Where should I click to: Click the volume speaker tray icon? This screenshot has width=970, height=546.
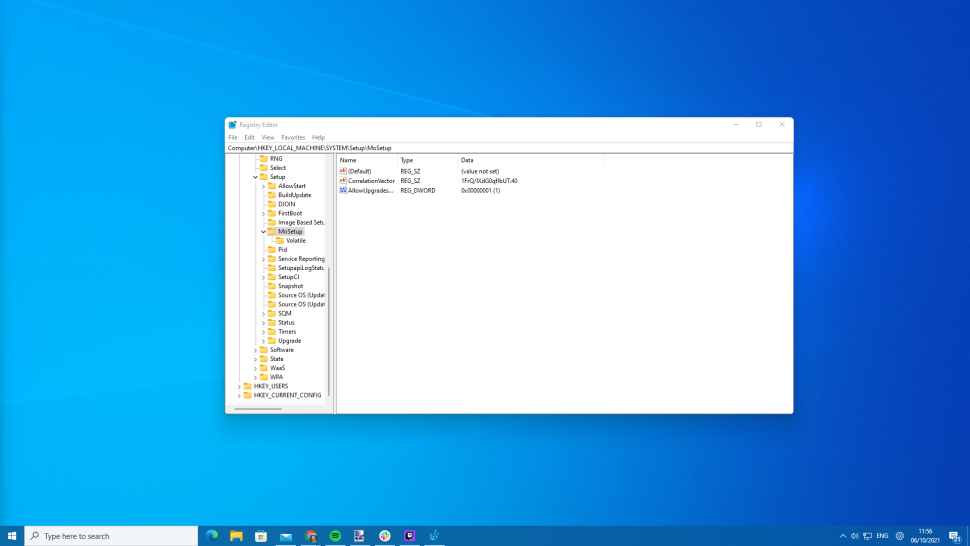click(x=854, y=536)
